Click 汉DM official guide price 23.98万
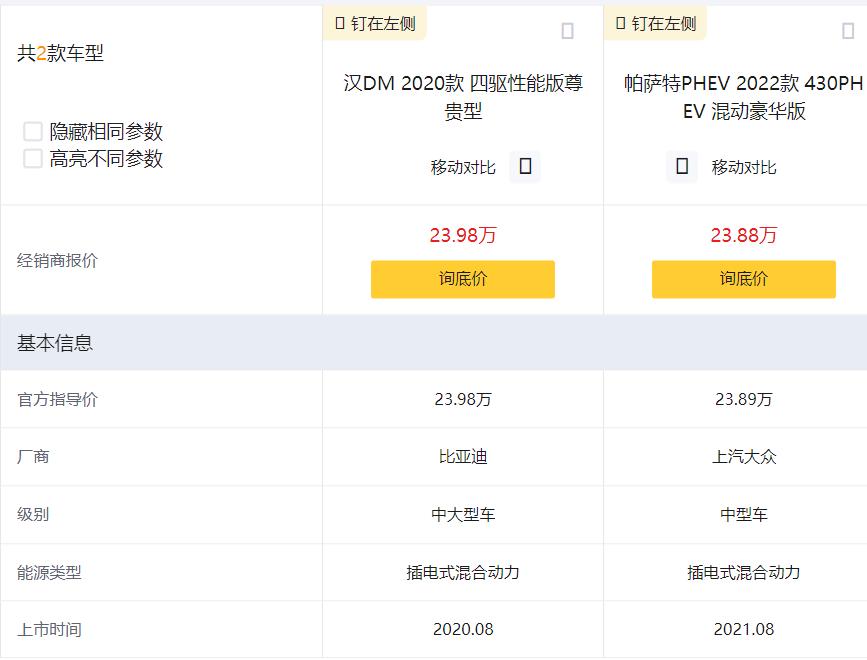 (x=463, y=399)
